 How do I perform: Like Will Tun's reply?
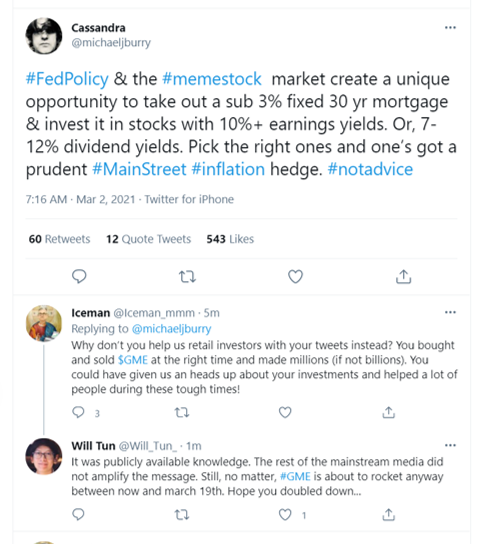[x=285, y=515]
